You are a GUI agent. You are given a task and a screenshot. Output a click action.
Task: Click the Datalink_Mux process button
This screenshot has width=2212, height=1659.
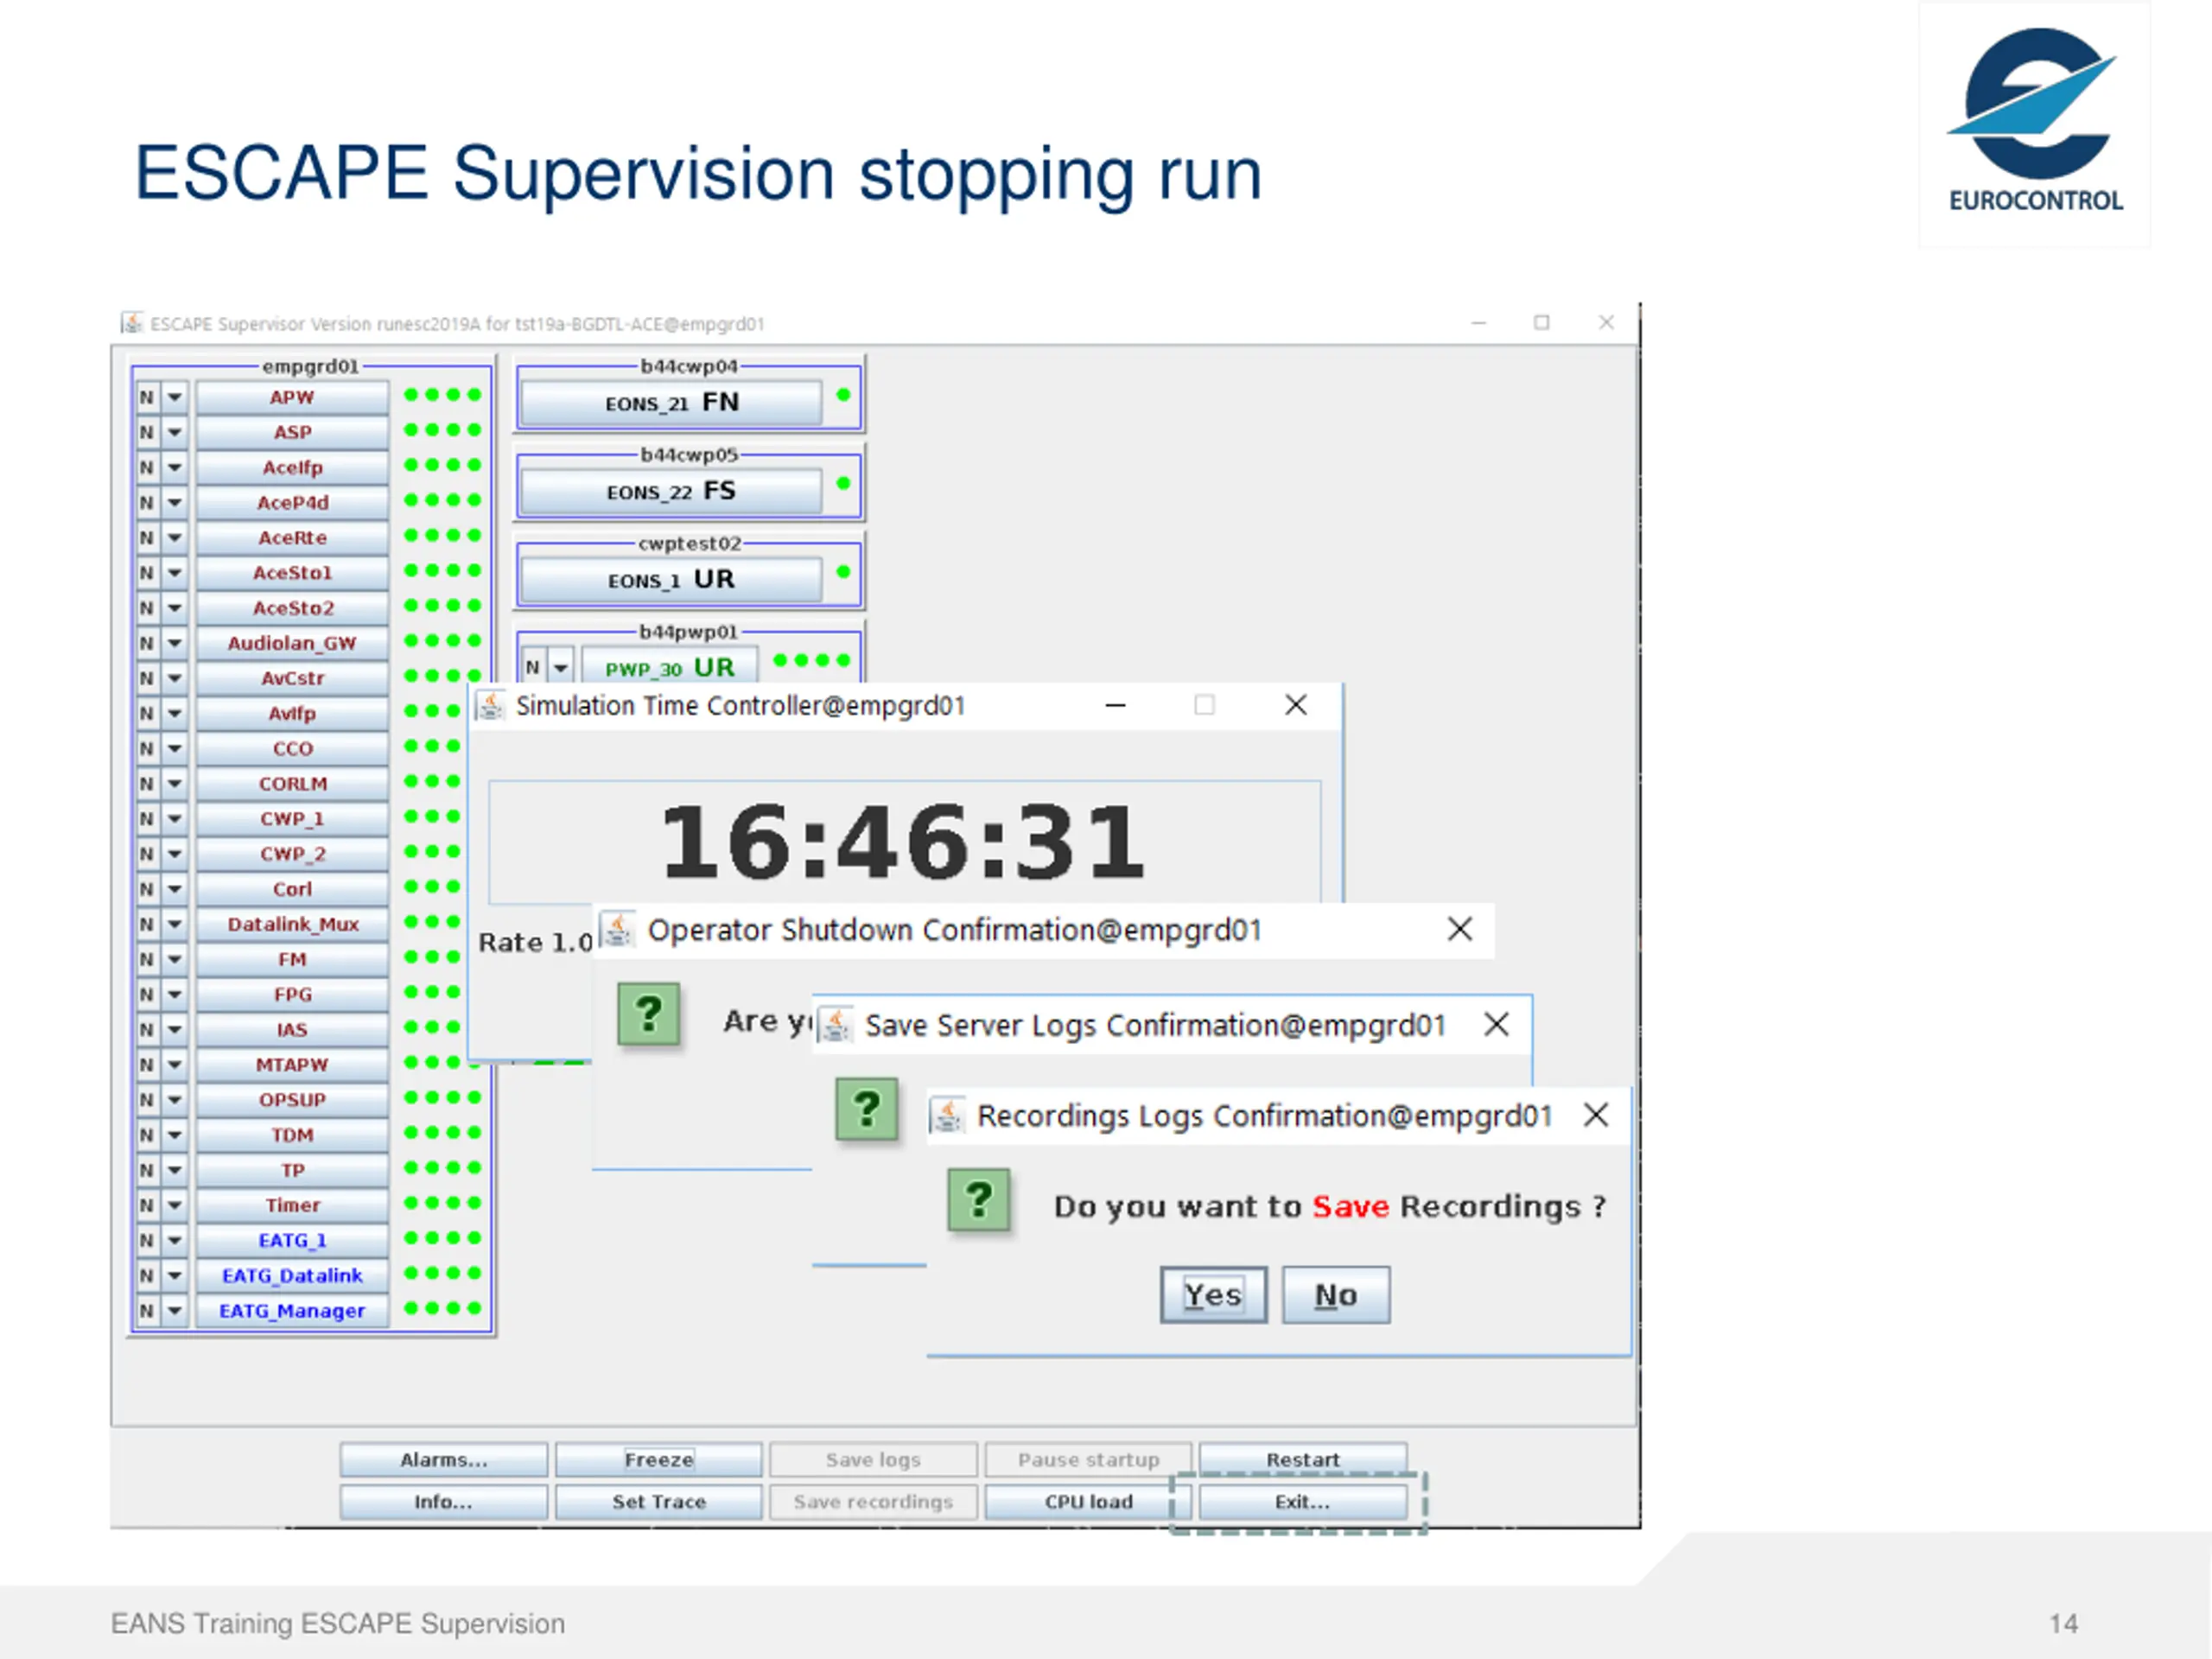coord(292,924)
